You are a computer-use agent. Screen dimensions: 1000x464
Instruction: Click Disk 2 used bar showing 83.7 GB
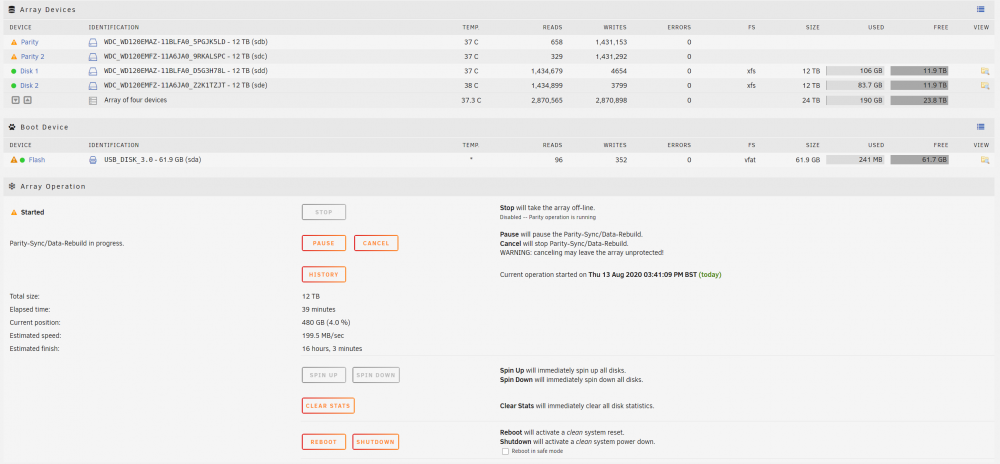tap(855, 85)
